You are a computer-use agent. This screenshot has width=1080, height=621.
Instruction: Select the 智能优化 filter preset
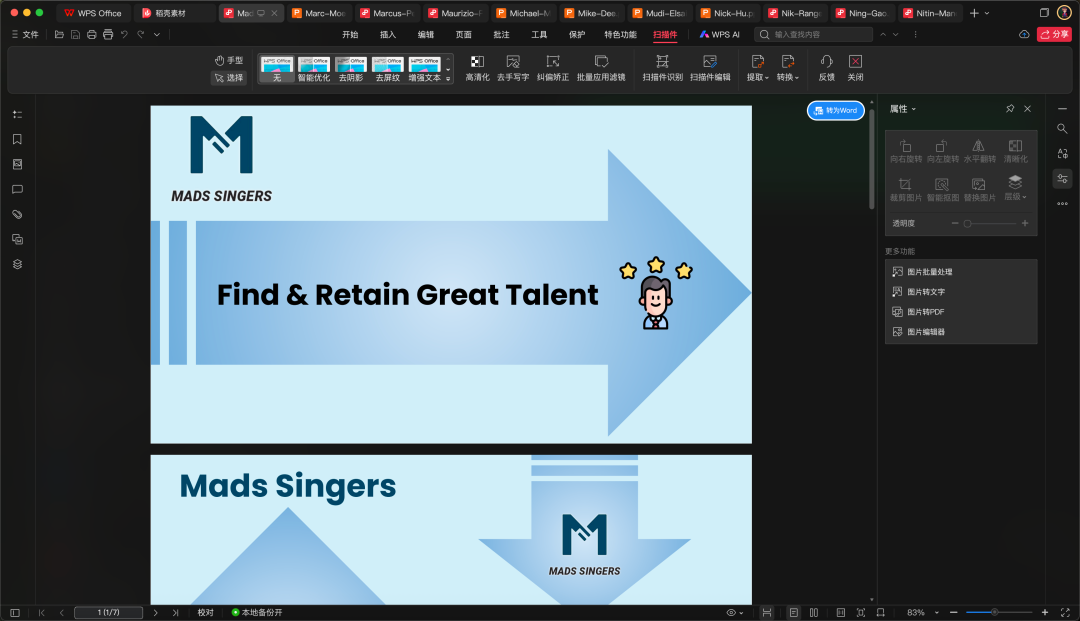click(314, 69)
